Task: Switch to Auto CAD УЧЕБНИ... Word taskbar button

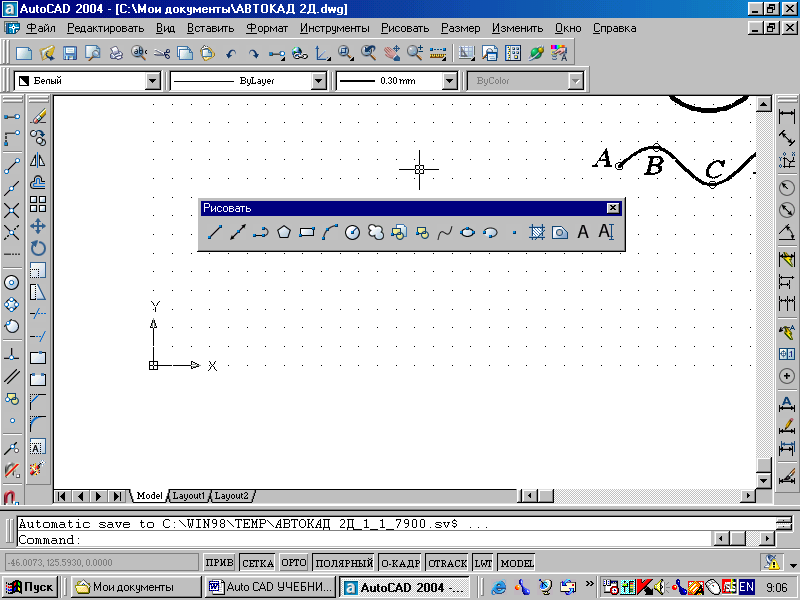Action: tap(270, 587)
